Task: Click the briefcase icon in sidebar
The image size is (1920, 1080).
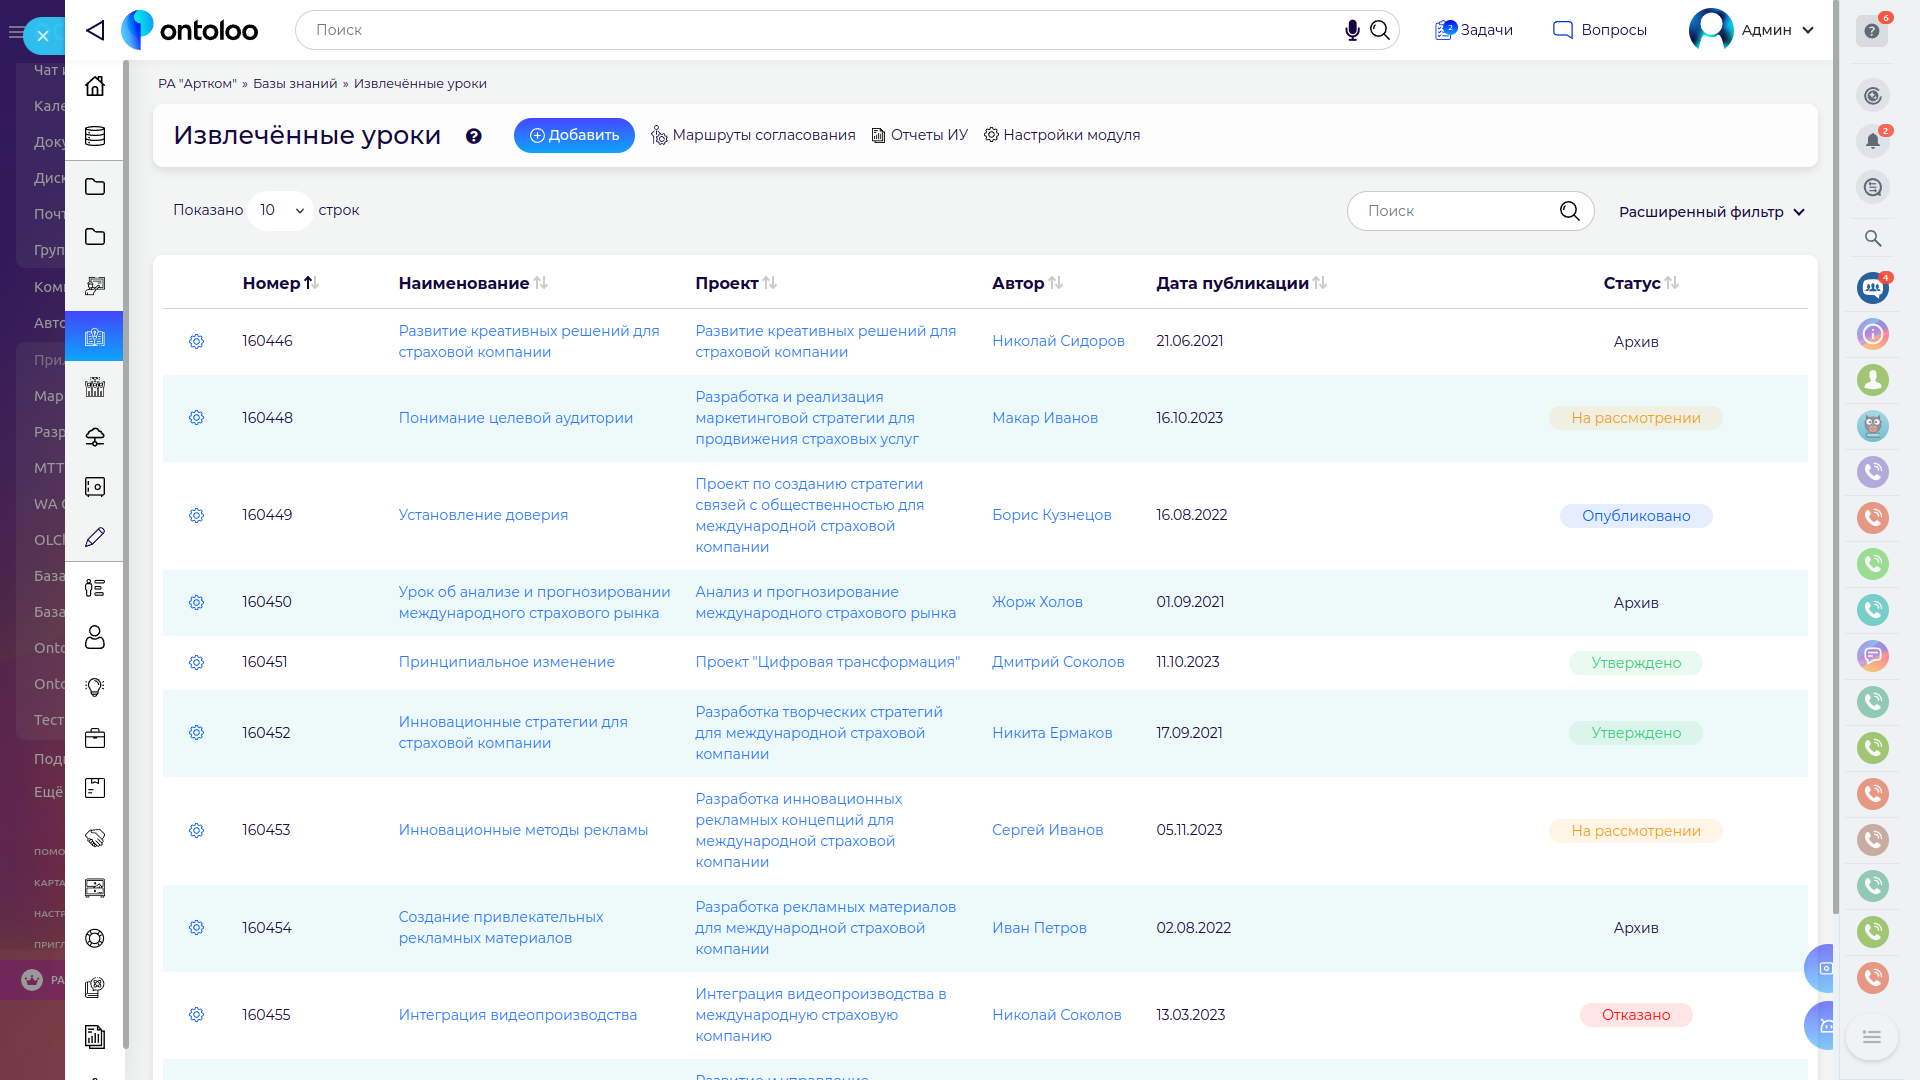Action: 95,738
